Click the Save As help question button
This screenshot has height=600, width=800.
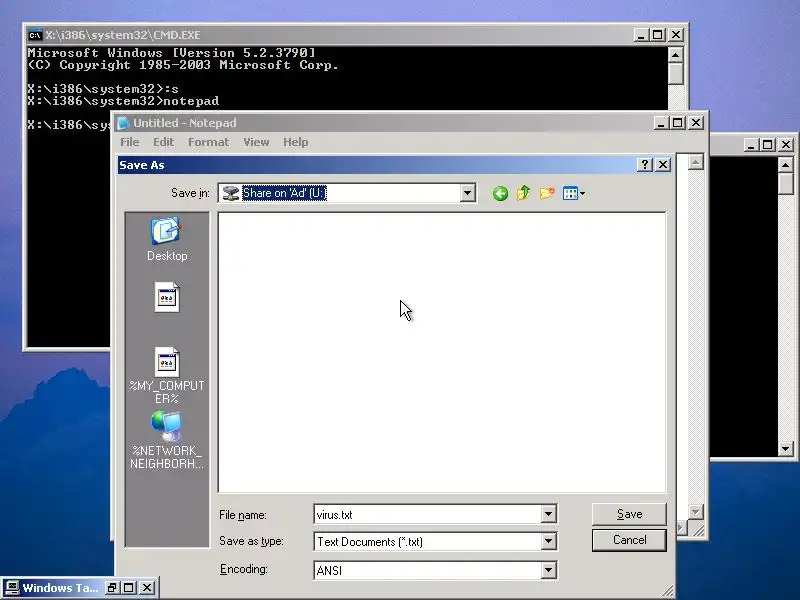coord(645,164)
